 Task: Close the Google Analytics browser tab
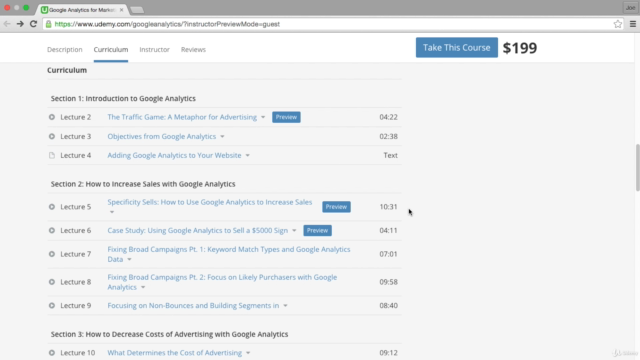pos(121,10)
